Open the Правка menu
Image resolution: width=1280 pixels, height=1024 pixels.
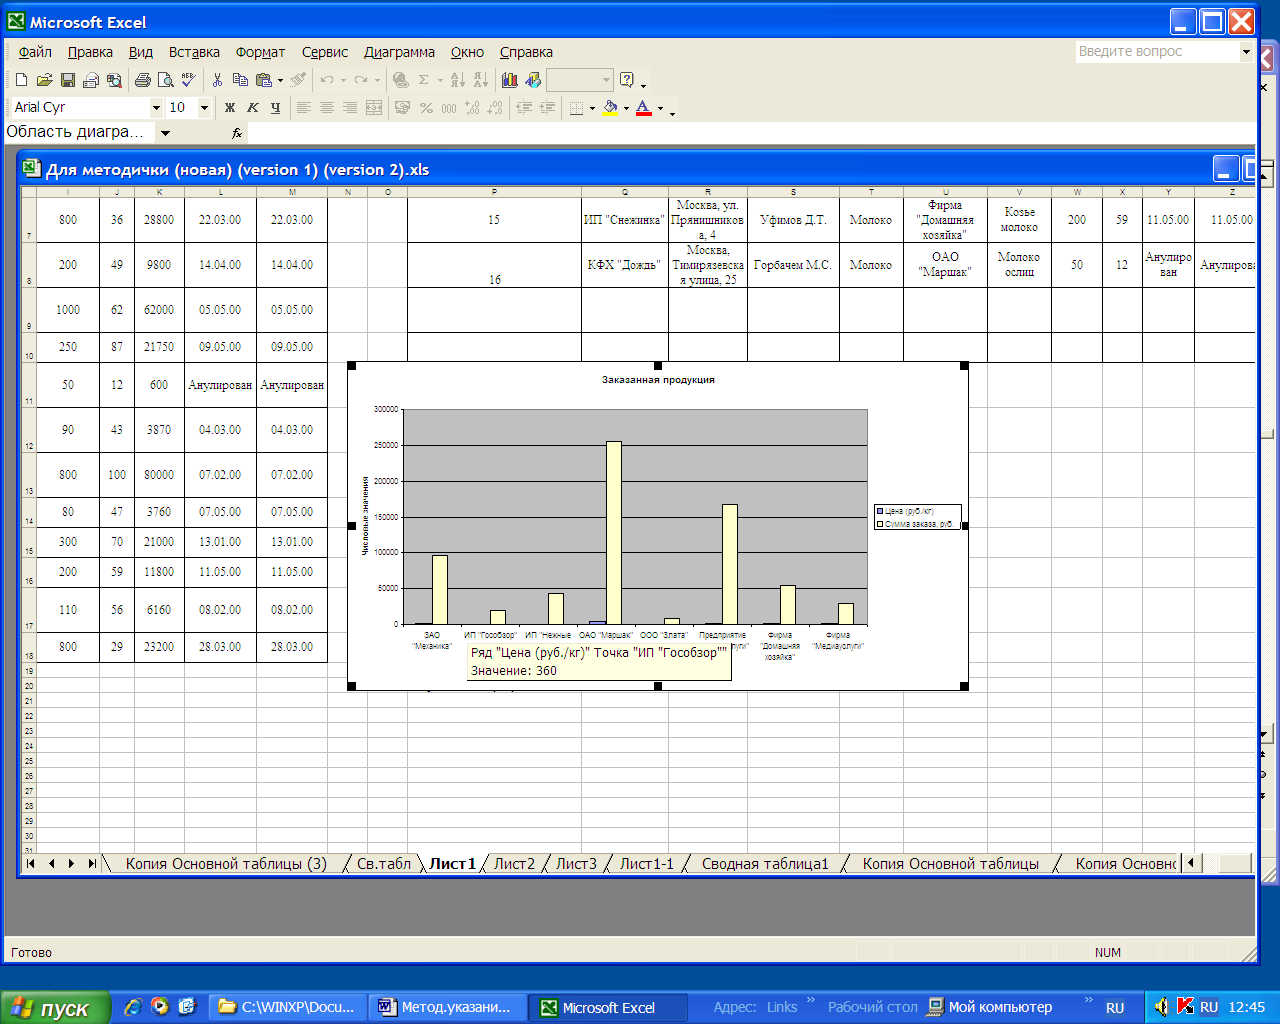pyautogui.click(x=90, y=52)
